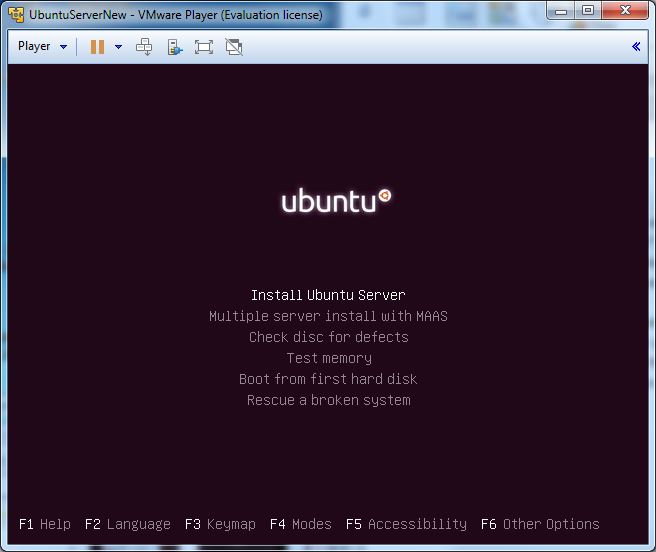
Task: Collapse toolbar with double chevron
Action: tap(636, 46)
